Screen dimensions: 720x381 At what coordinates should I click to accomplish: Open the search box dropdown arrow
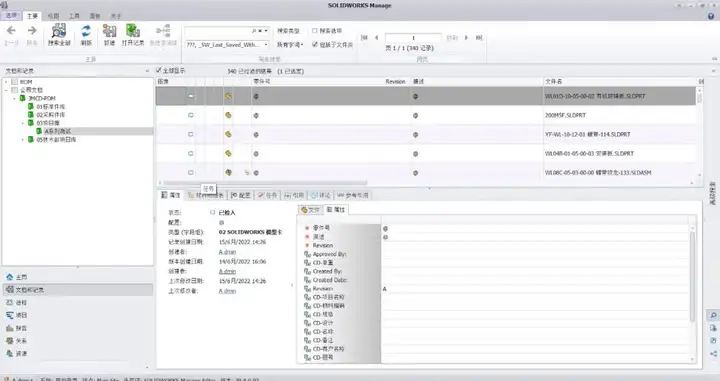266,31
